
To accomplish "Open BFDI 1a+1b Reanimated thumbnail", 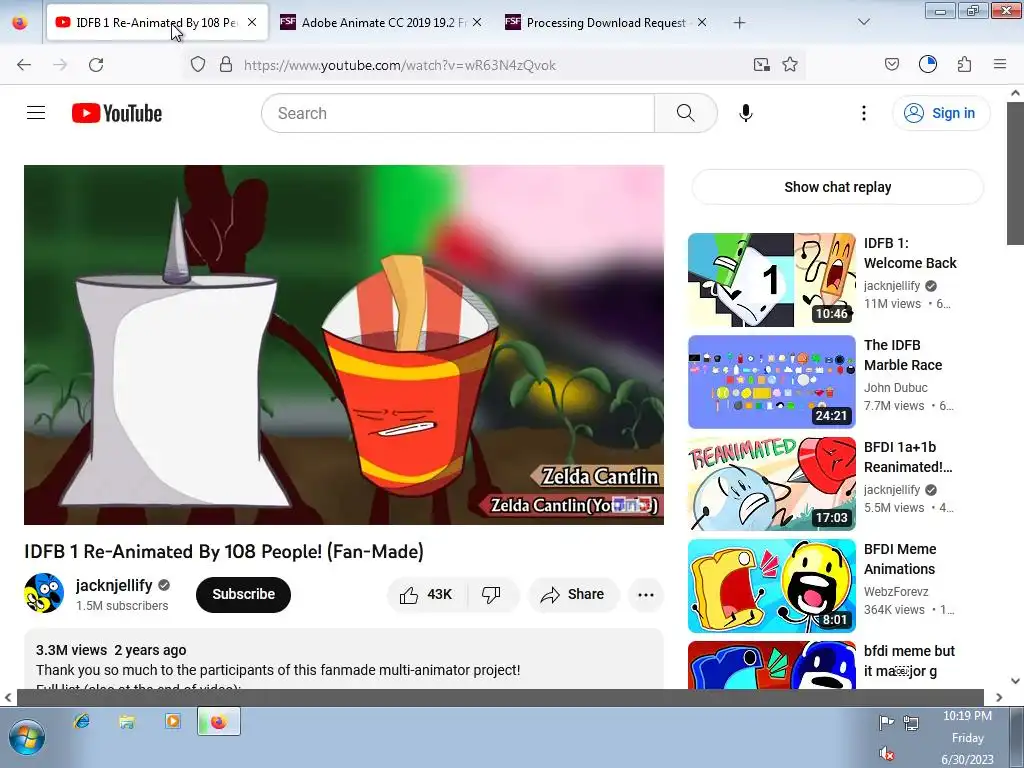I will 772,484.
